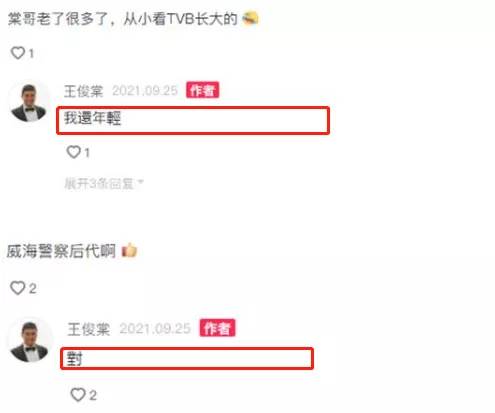The height and width of the screenshot is (413, 495).
Task: Click the comment 棠哥老了很多了
Action: 58,19
